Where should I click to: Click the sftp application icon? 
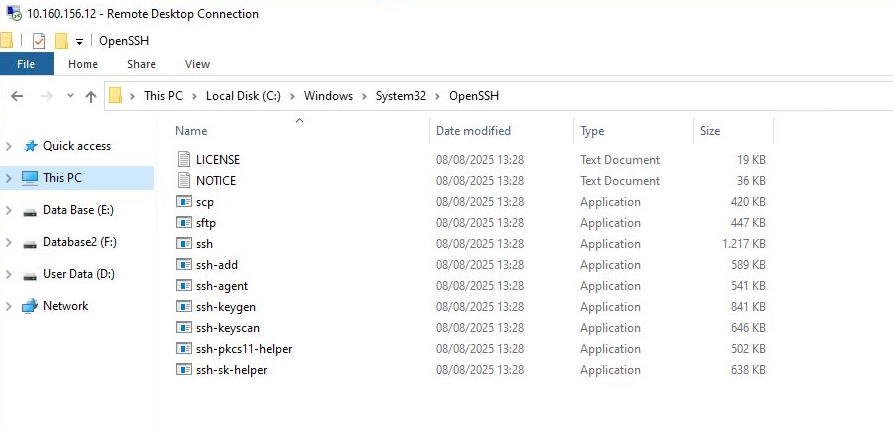coord(183,223)
